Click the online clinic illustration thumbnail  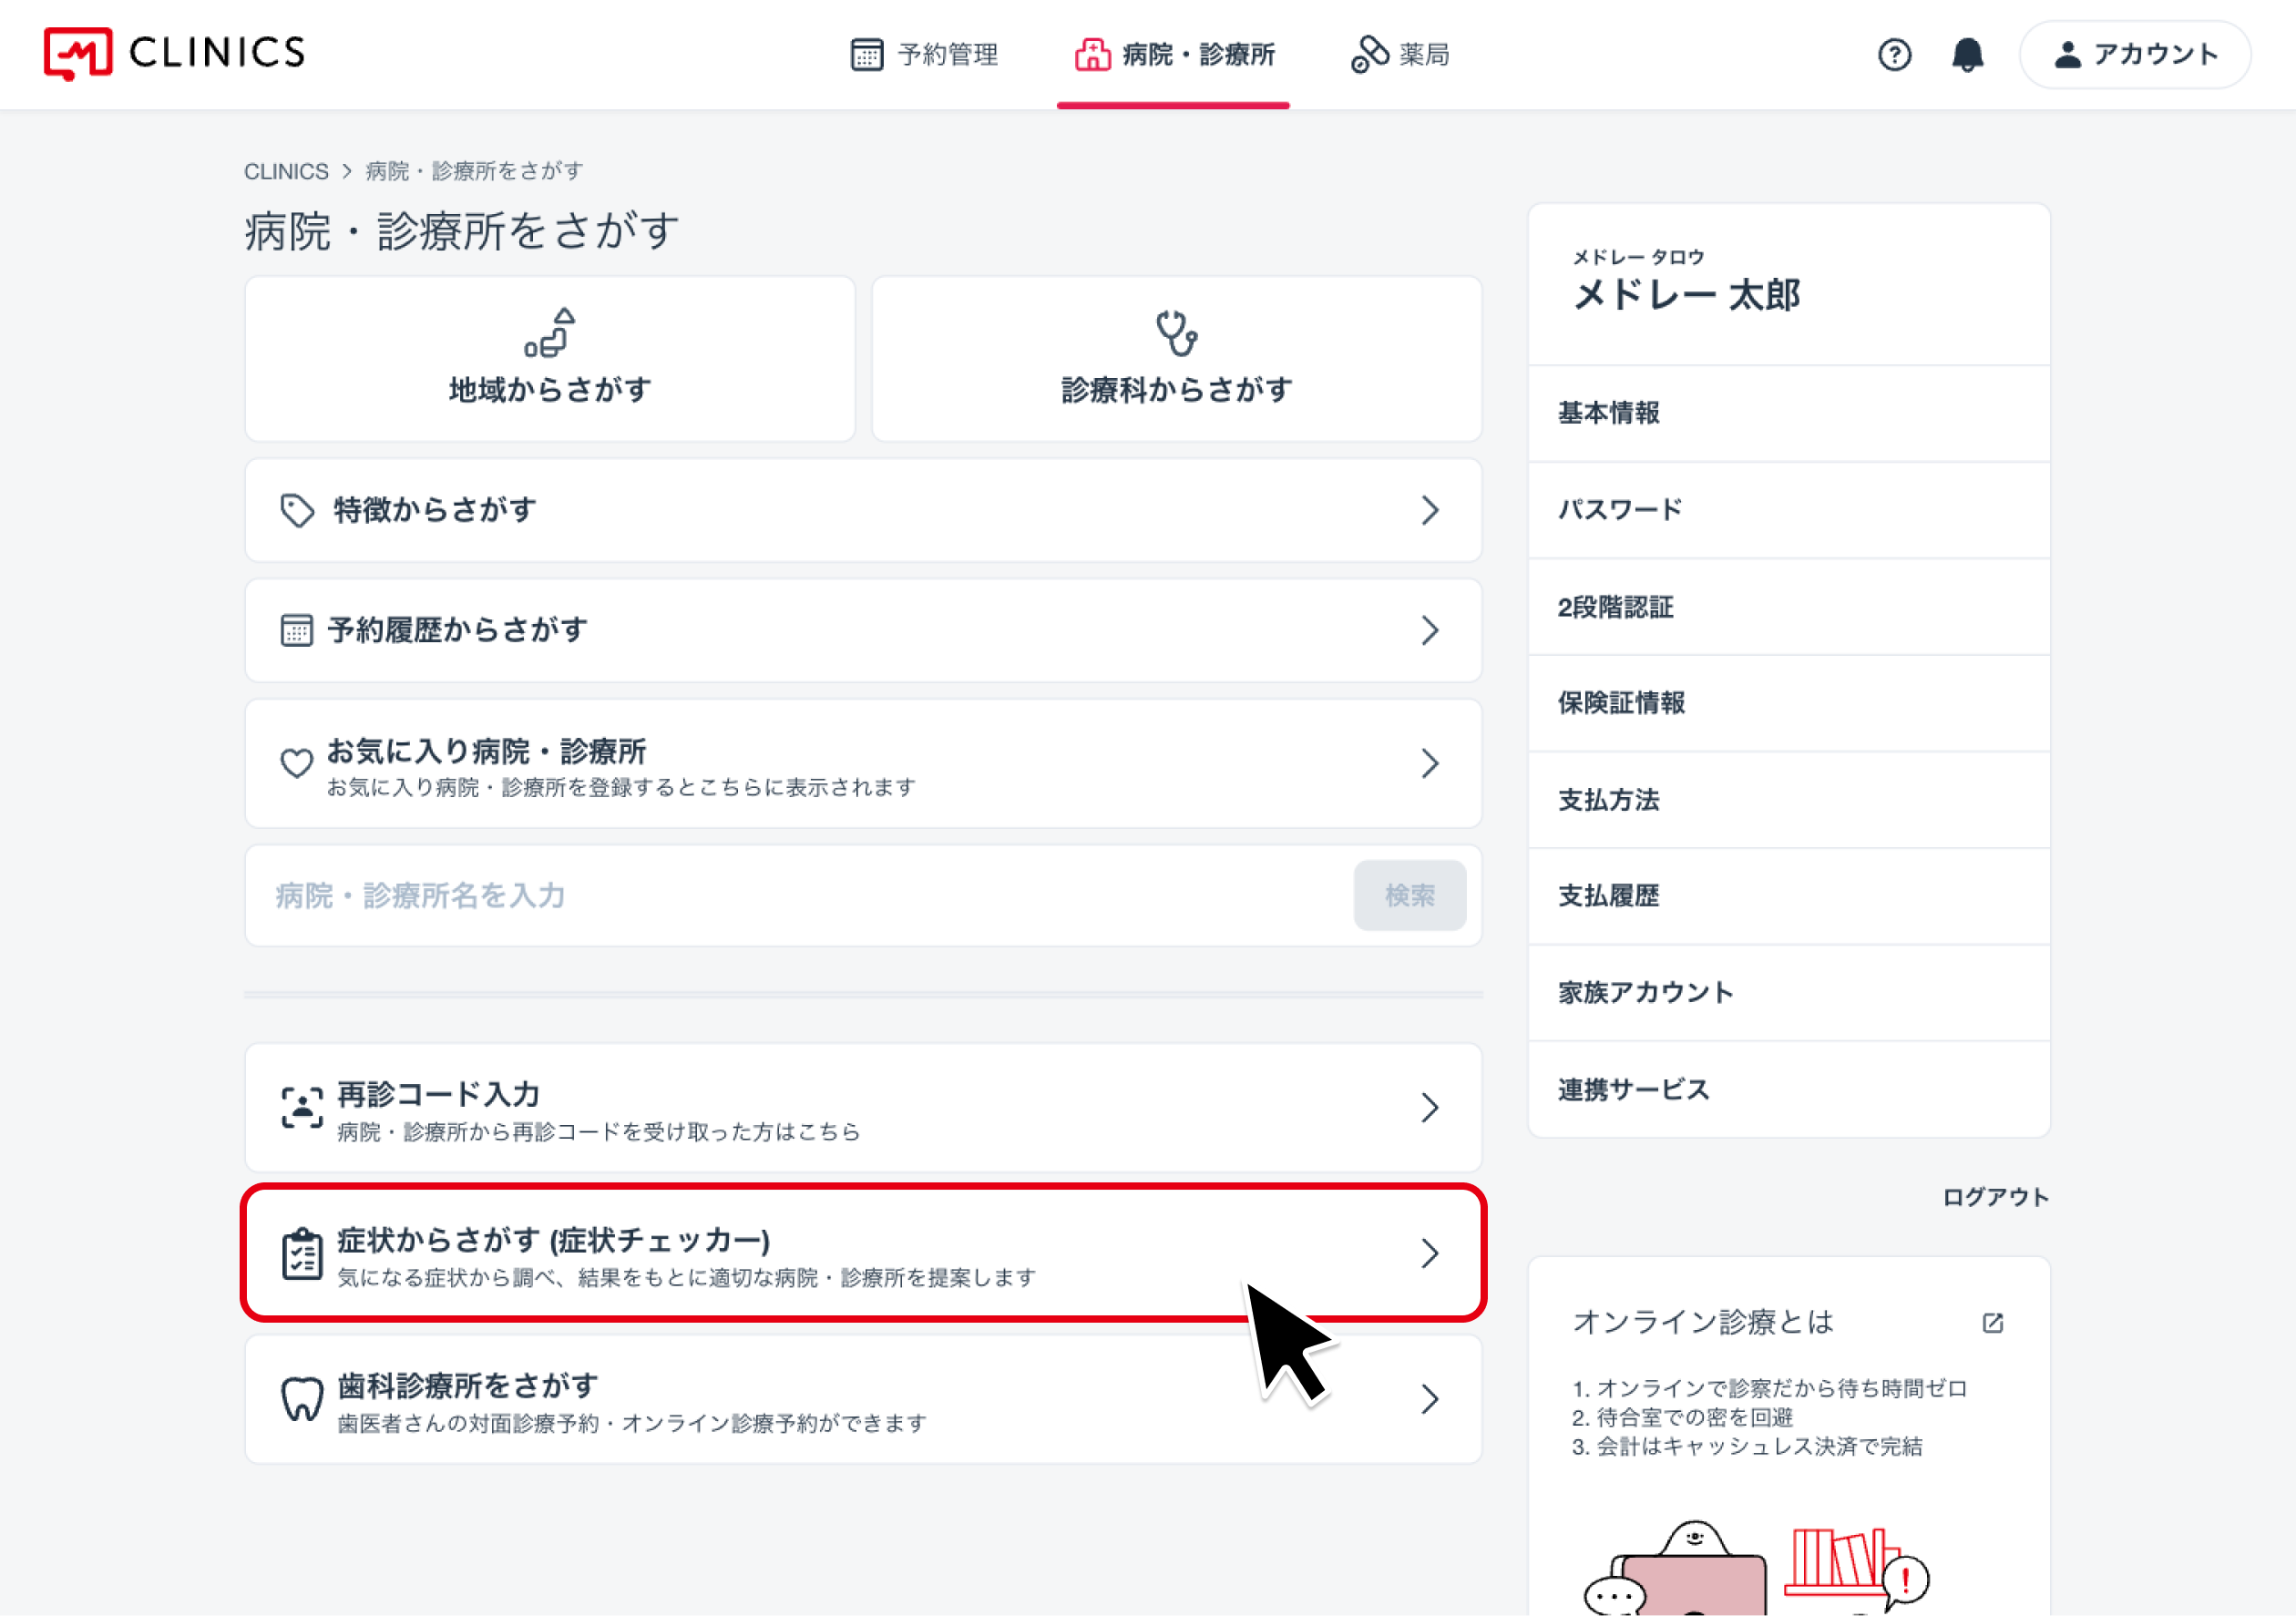(x=1757, y=1567)
